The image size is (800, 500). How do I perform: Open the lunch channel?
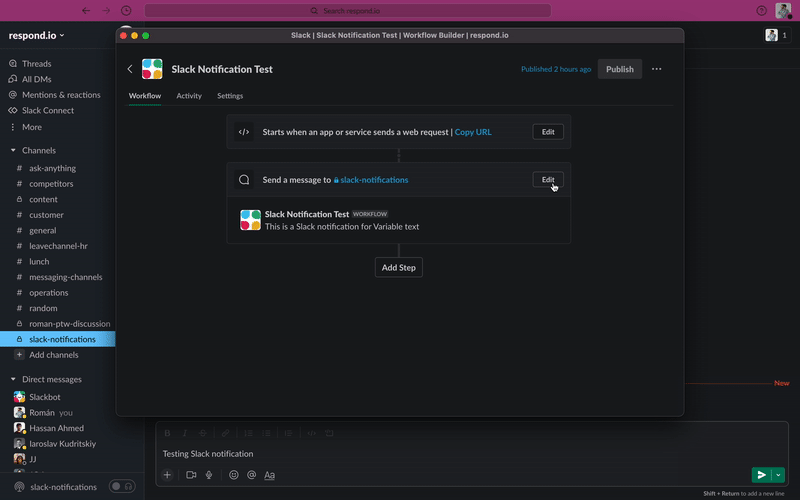[x=39, y=261]
